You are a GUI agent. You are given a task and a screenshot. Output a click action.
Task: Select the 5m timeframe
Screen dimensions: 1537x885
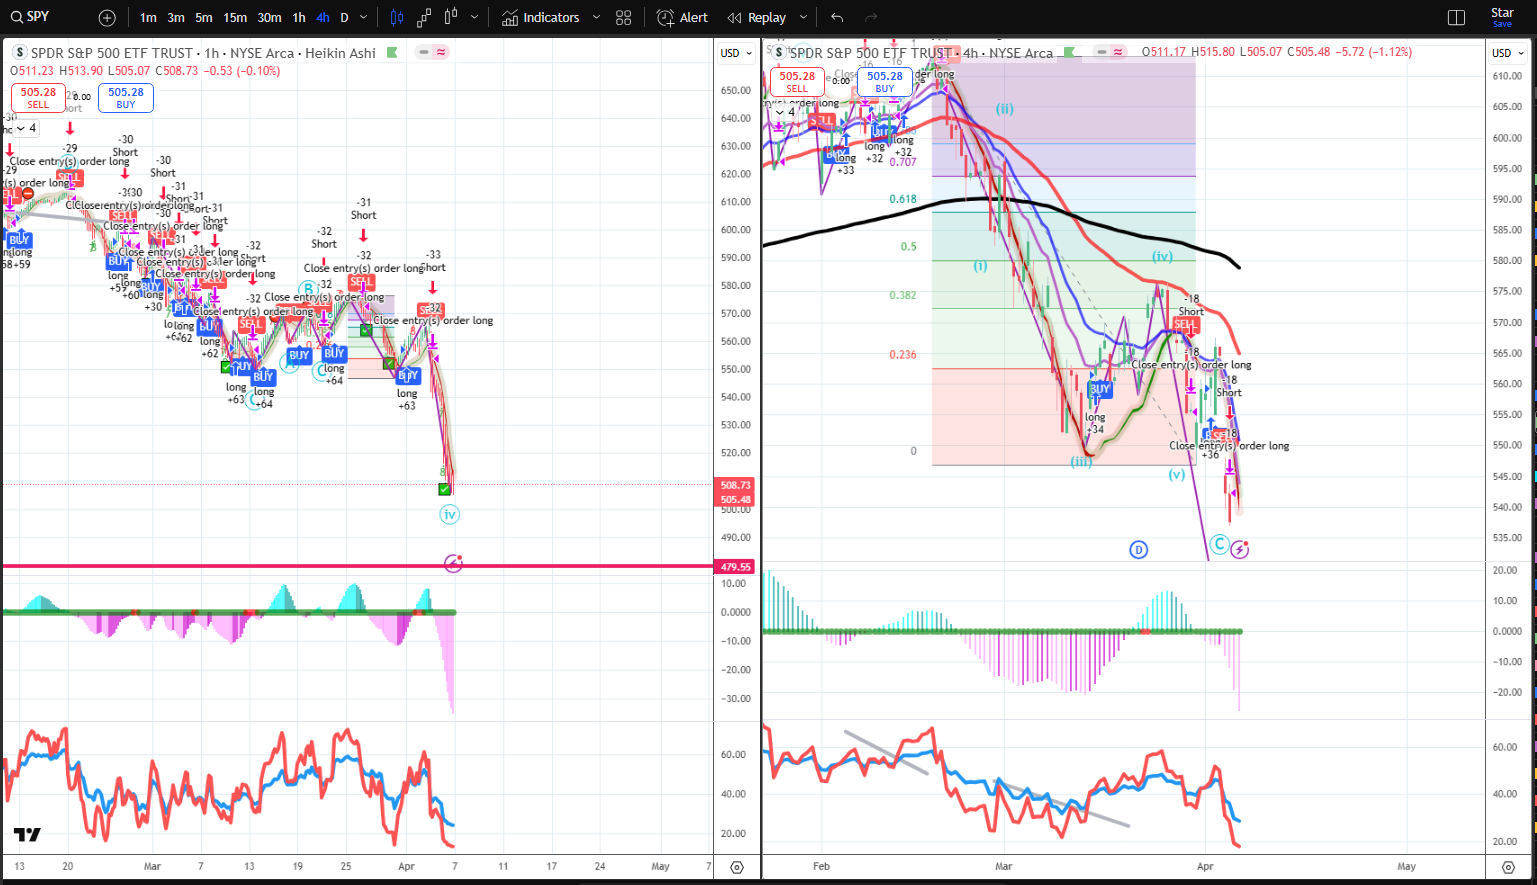(204, 18)
